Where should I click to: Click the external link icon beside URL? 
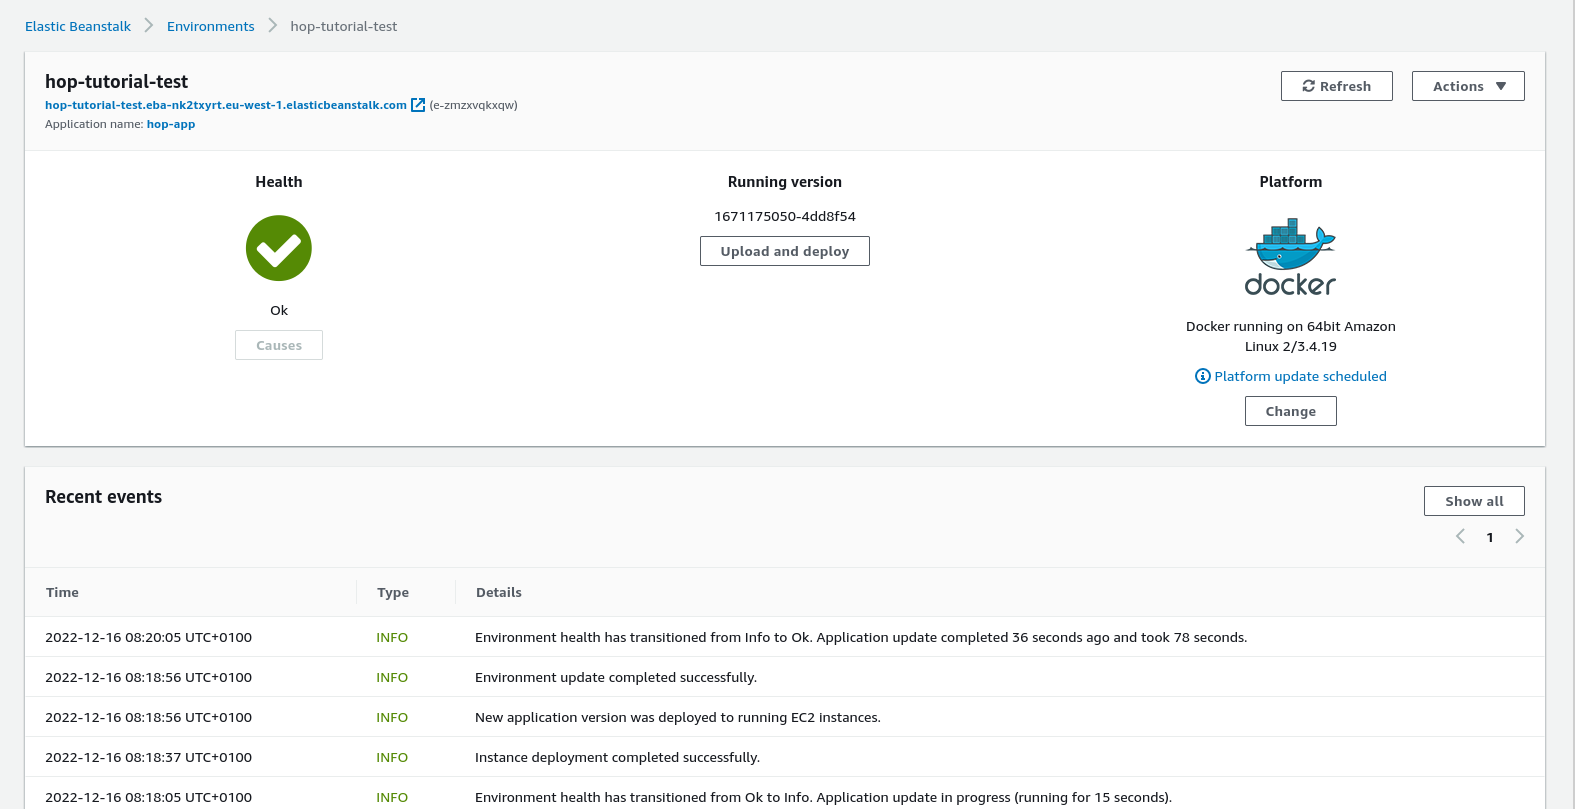point(418,105)
